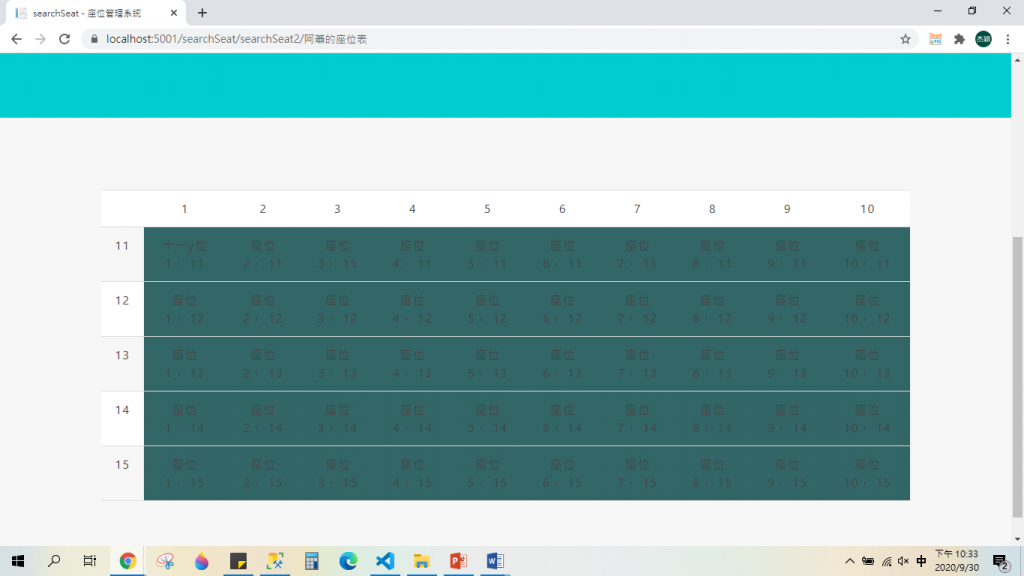Click the extension icon beside the star
The width and height of the screenshot is (1024, 576).
pos(935,39)
